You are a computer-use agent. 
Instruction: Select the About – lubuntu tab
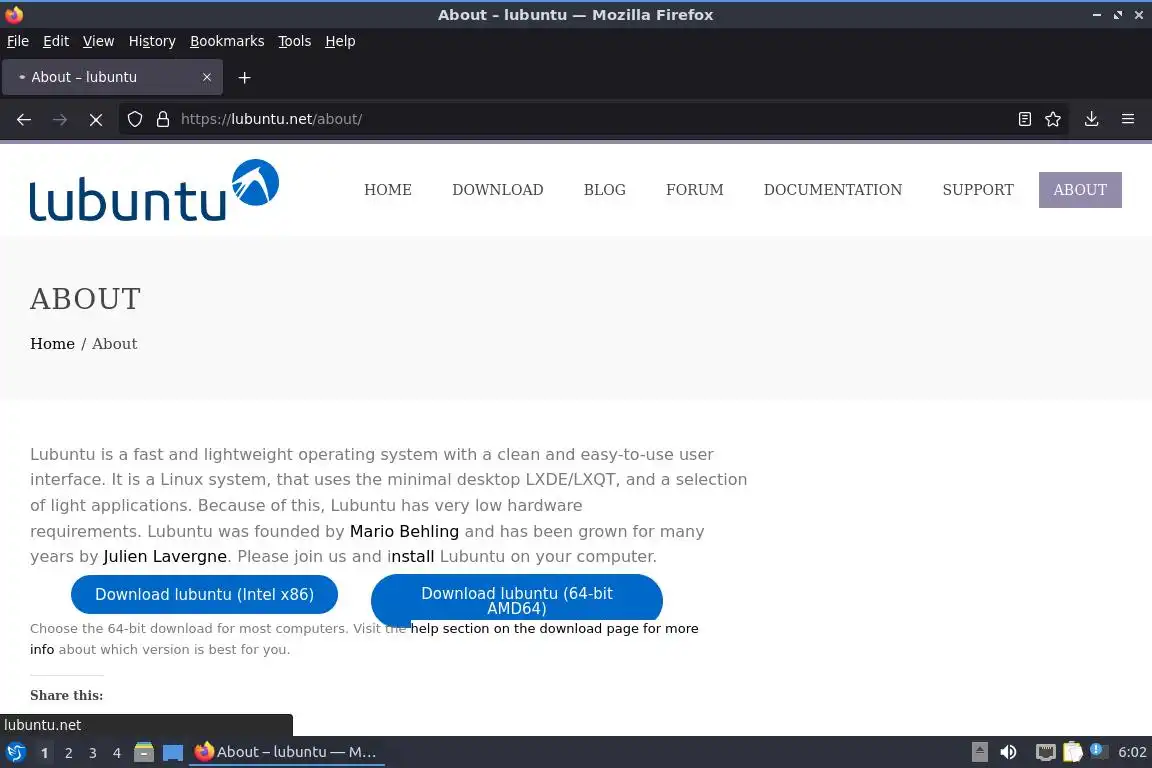(x=112, y=77)
